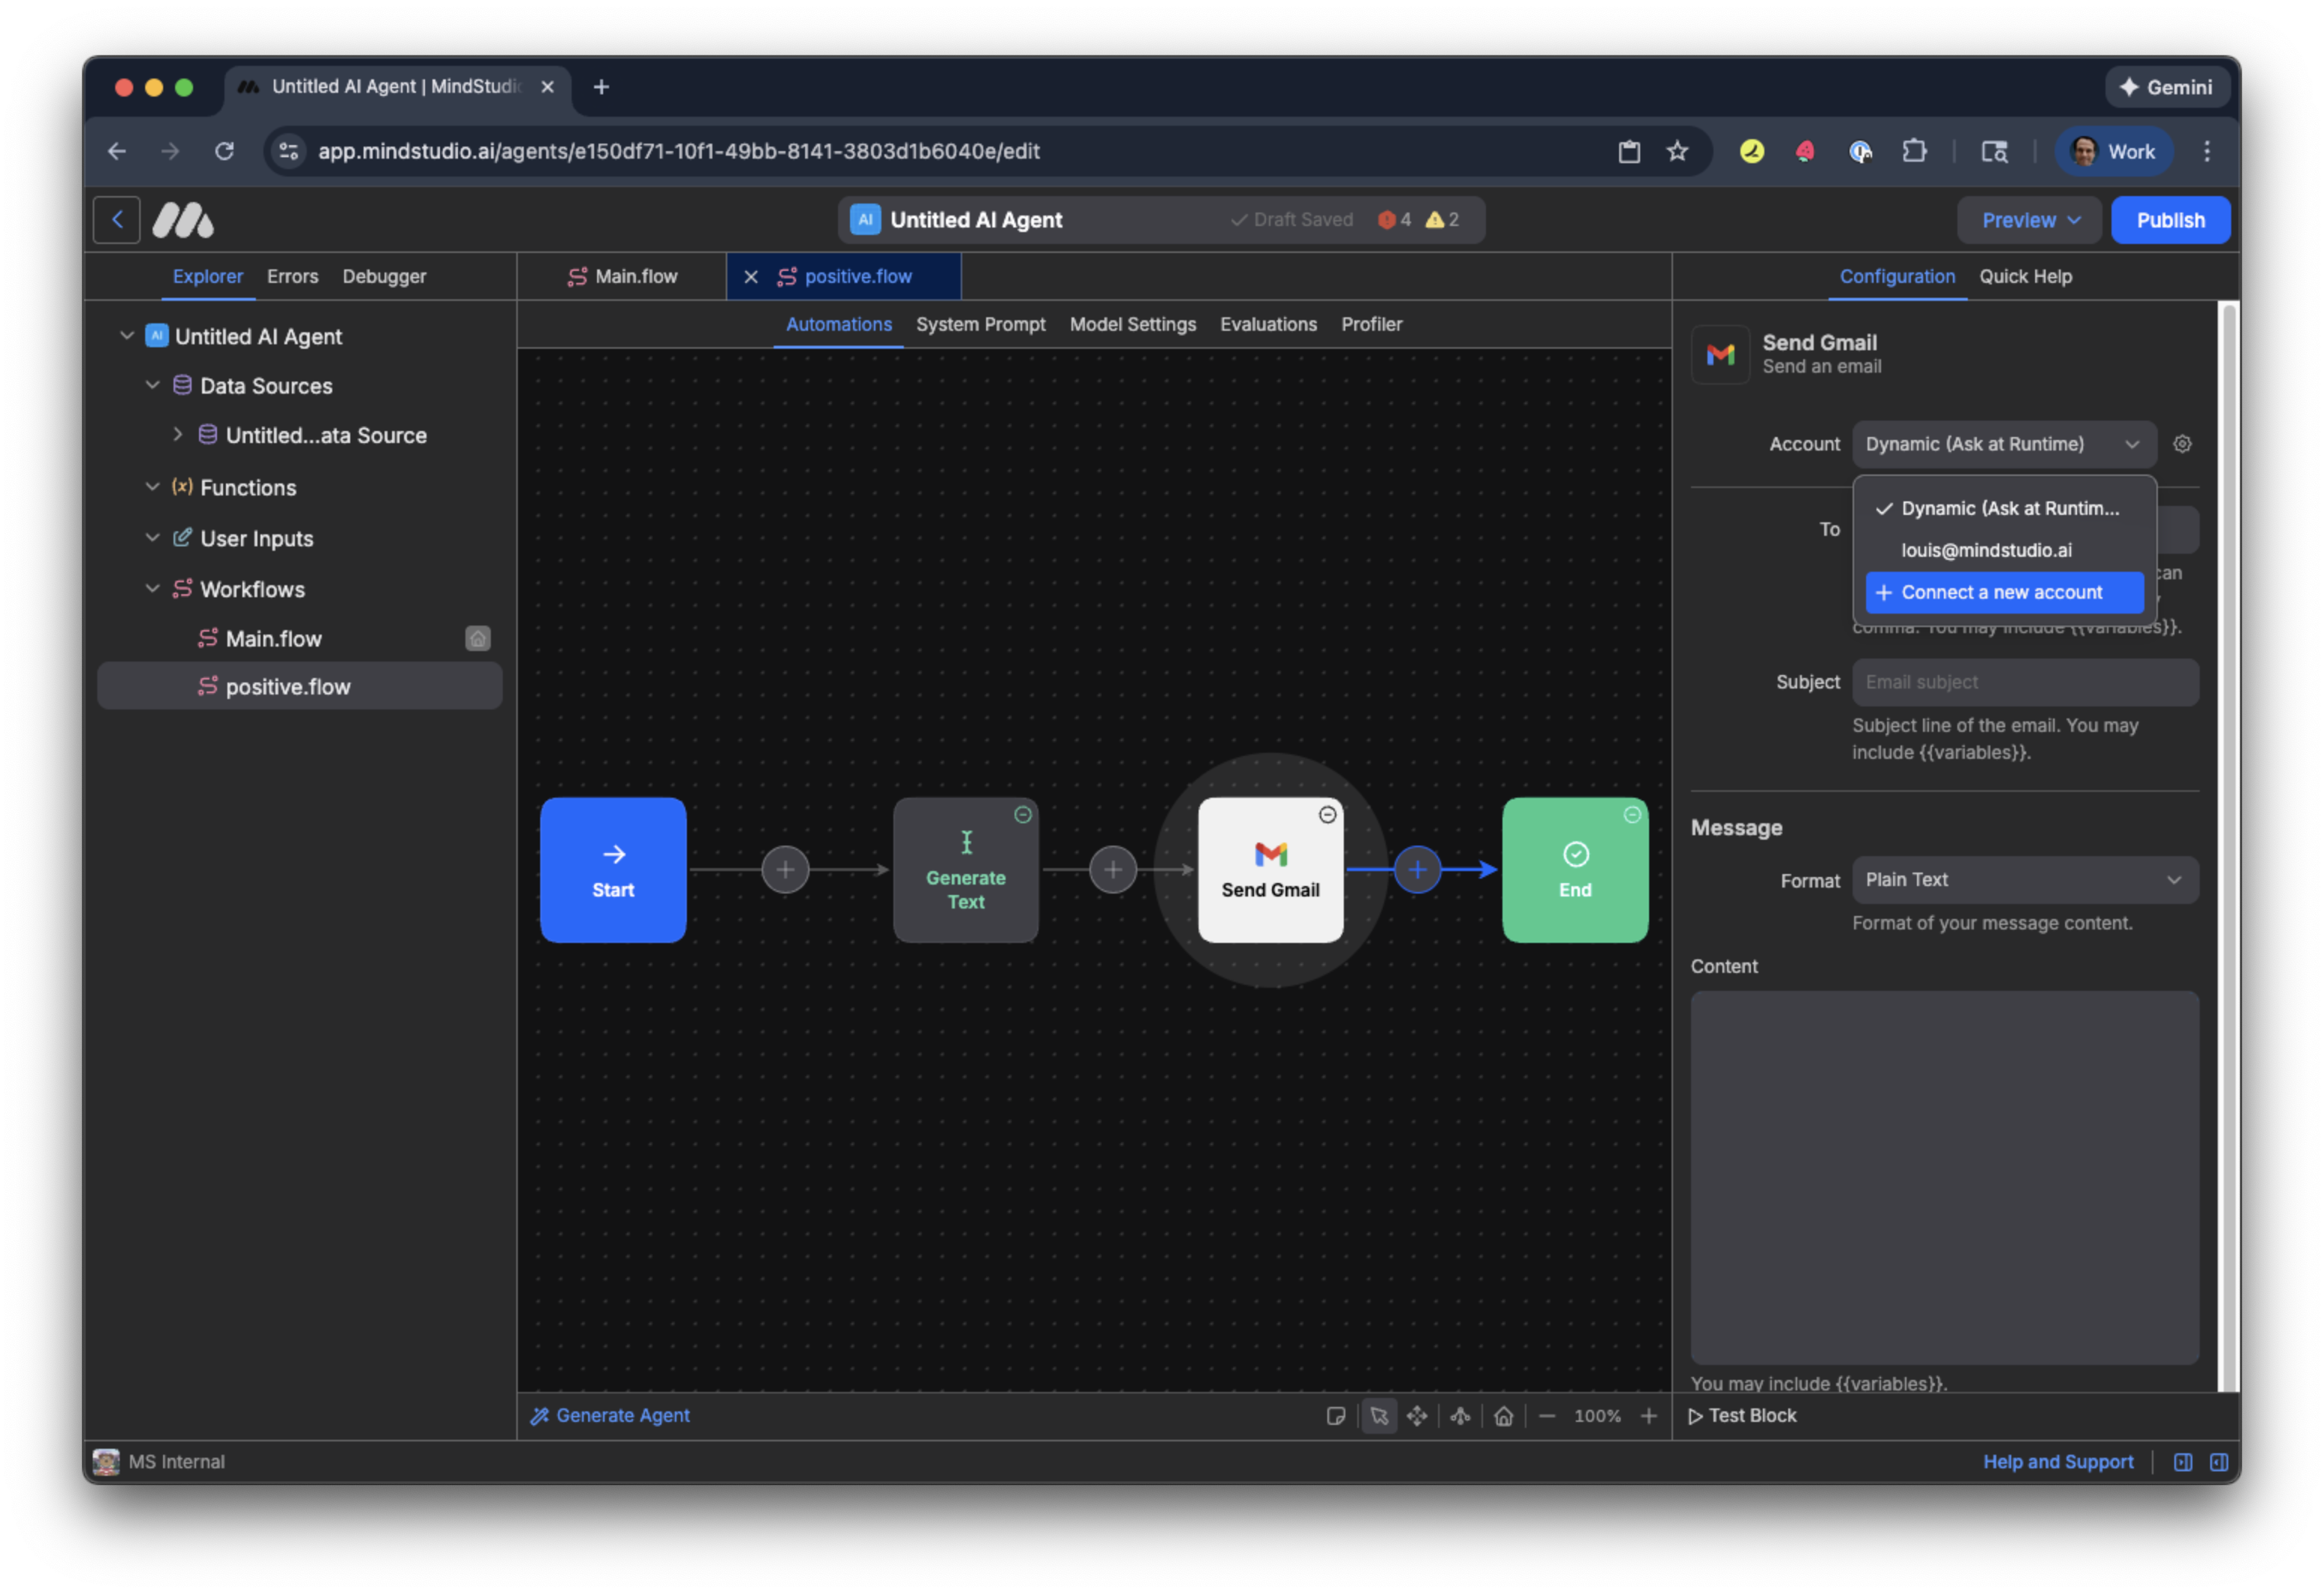This screenshot has width=2324, height=1594.
Task: Collapse the Workflows tree section
Action: [152, 589]
